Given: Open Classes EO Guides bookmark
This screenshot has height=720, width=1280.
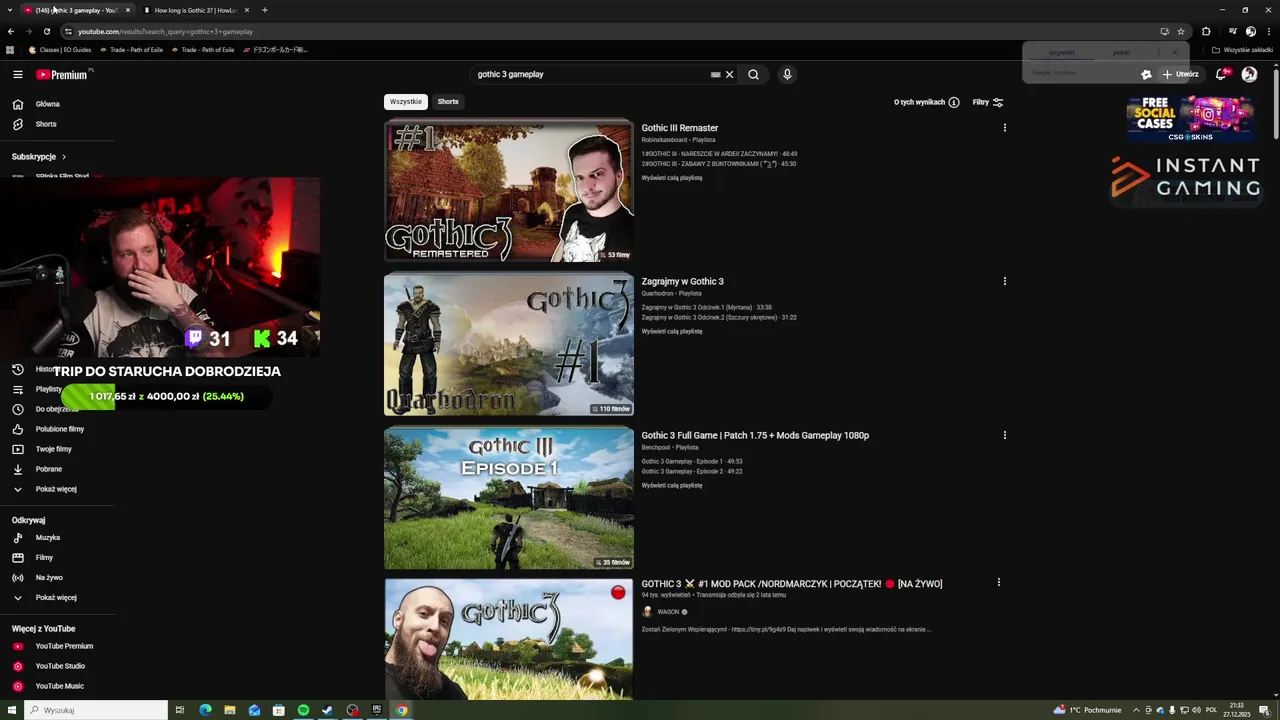Looking at the screenshot, I should tap(60, 49).
